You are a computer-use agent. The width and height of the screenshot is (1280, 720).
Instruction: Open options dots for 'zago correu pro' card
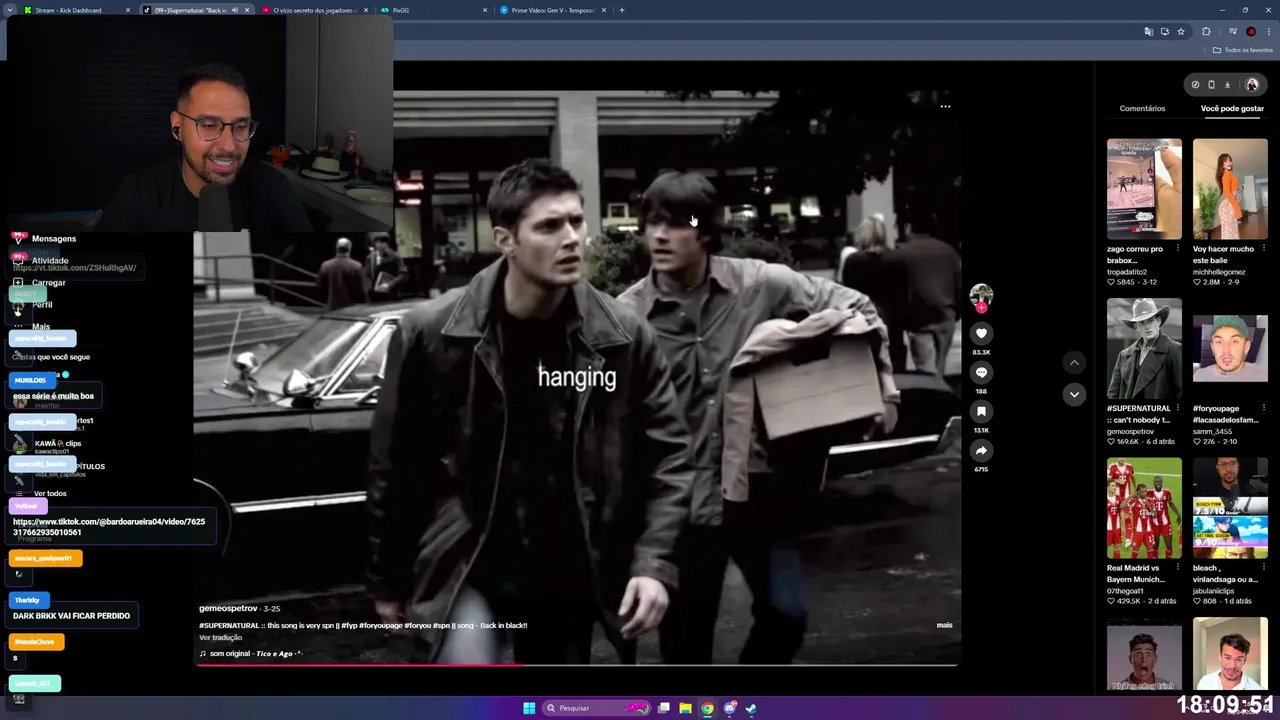point(1177,249)
